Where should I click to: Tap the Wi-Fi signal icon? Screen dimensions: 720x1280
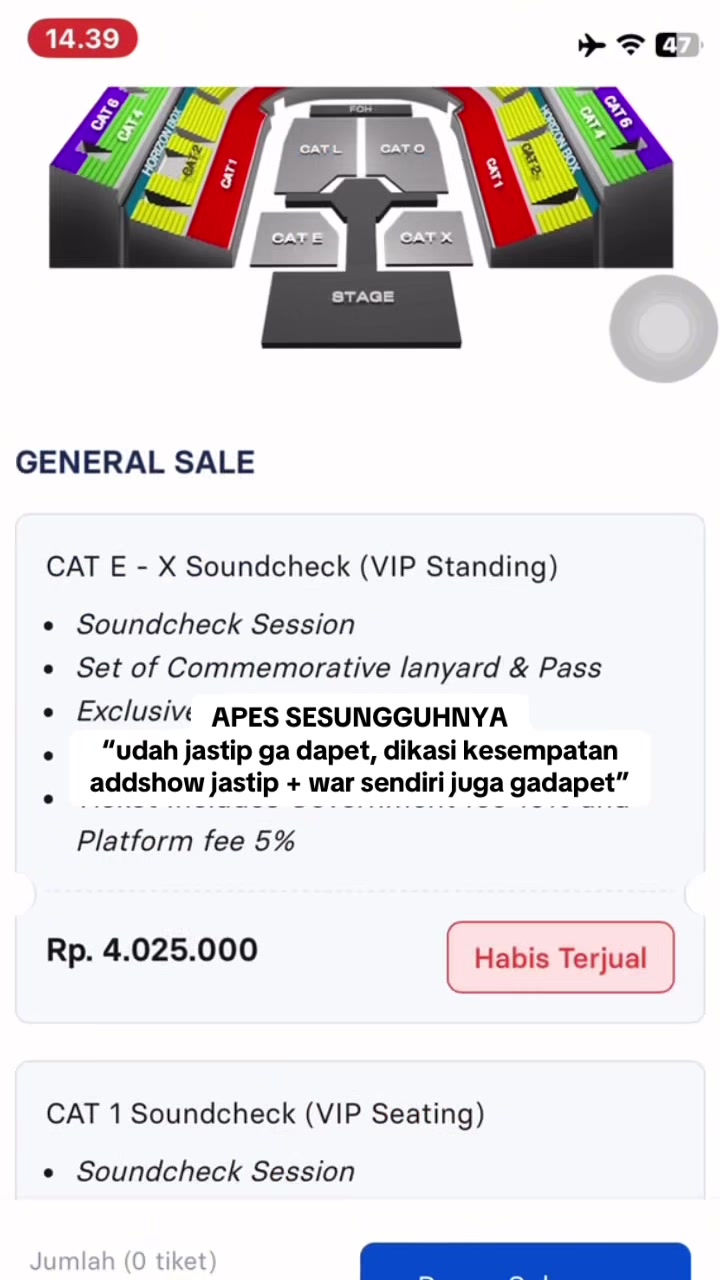[x=630, y=45]
